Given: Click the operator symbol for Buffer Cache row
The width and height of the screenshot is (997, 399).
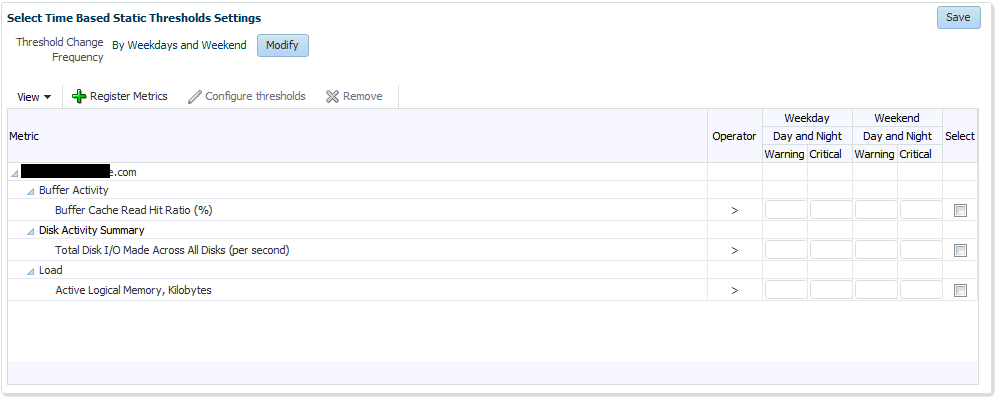Looking at the screenshot, I should pos(734,211).
